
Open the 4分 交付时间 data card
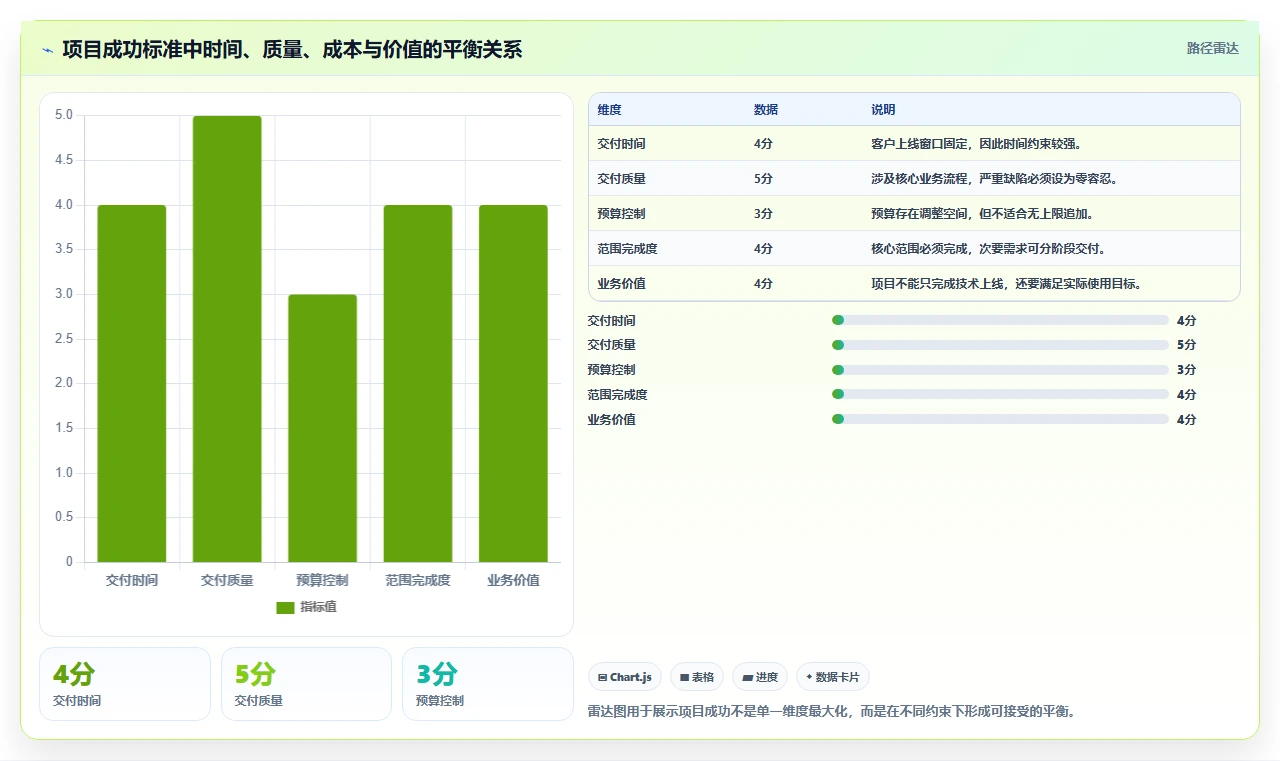[125, 684]
